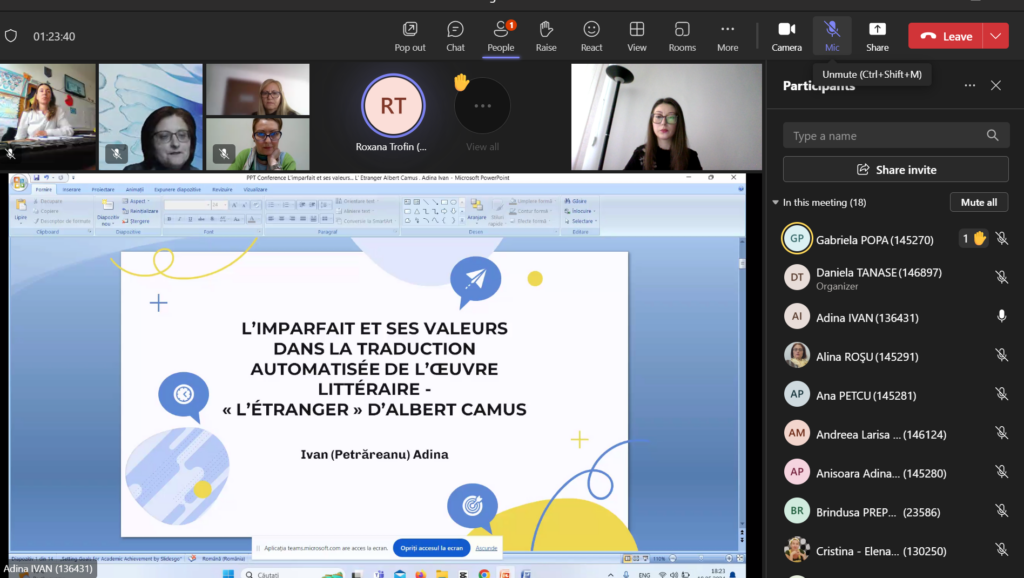Open the React emoji menu
1024x578 pixels.
tap(592, 36)
